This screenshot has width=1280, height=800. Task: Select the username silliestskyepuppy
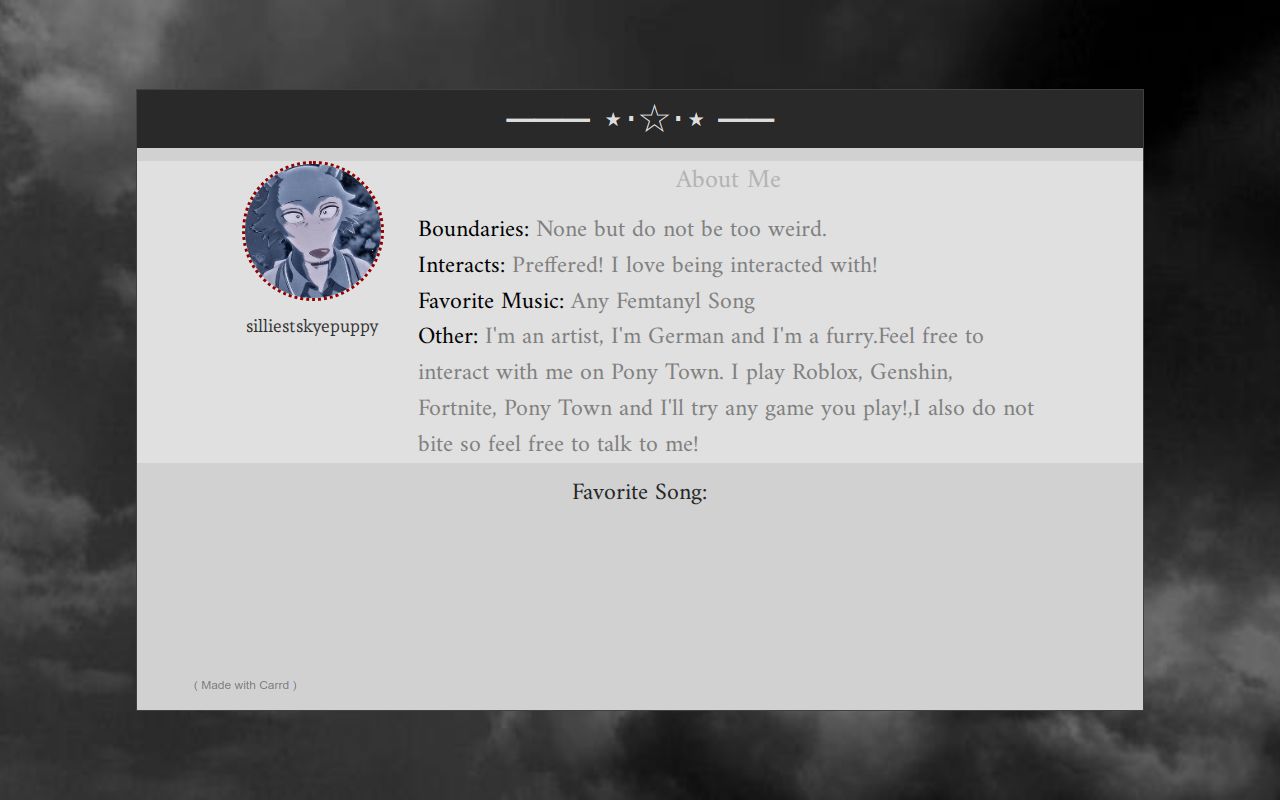(312, 327)
